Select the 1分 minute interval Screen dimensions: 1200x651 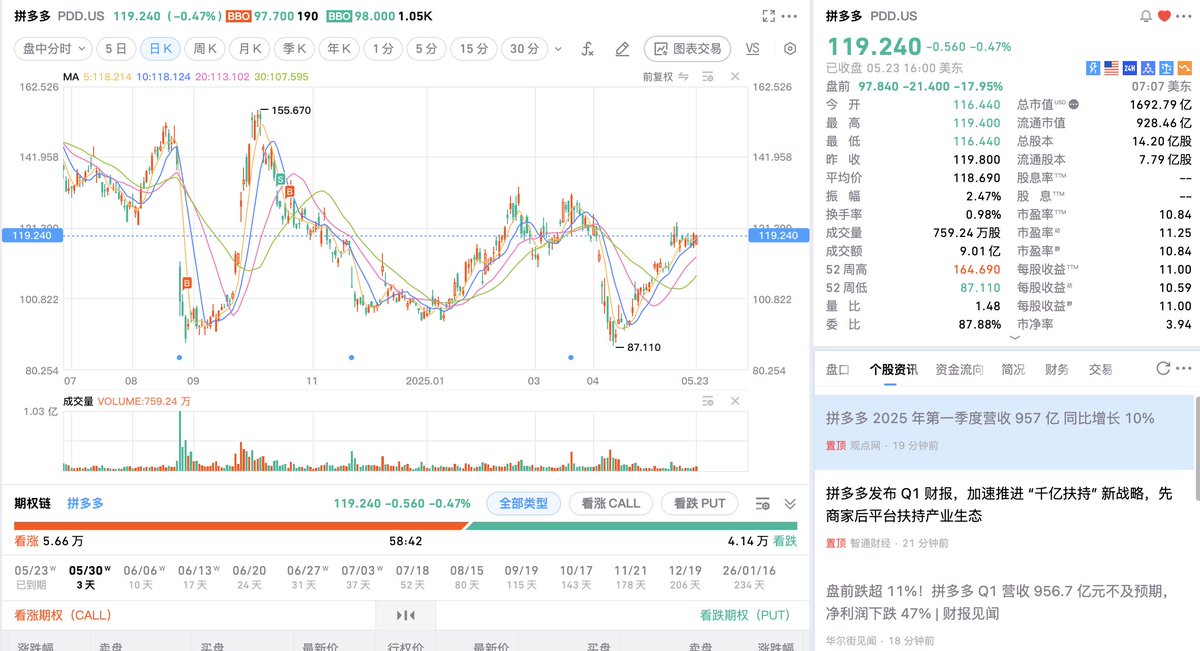coord(381,48)
